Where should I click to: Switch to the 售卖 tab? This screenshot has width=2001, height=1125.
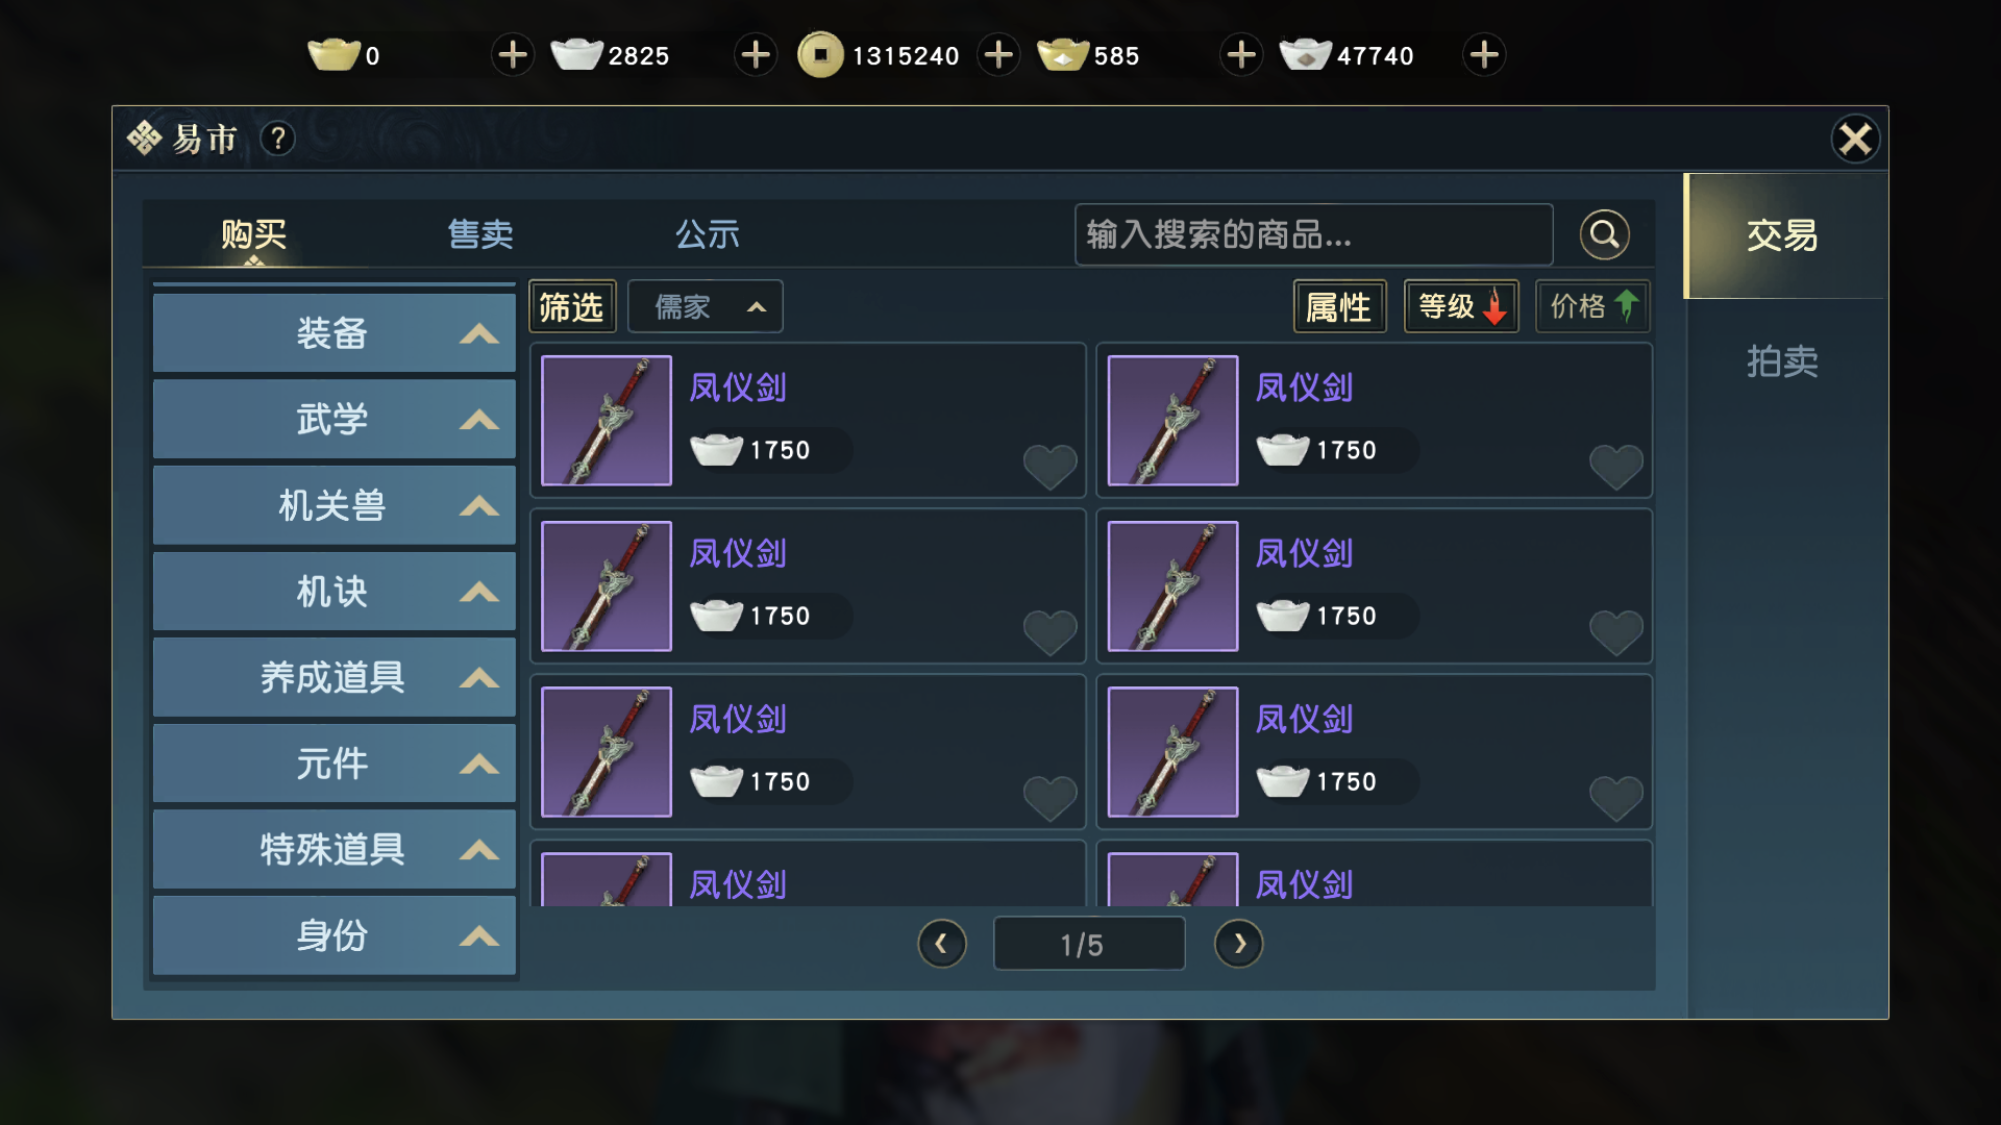click(480, 235)
